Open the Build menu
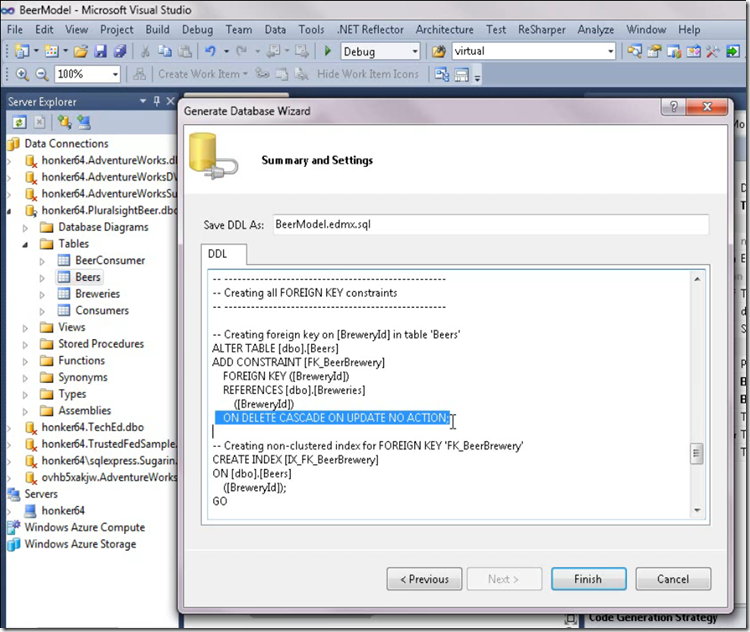750x632 pixels. point(157,30)
